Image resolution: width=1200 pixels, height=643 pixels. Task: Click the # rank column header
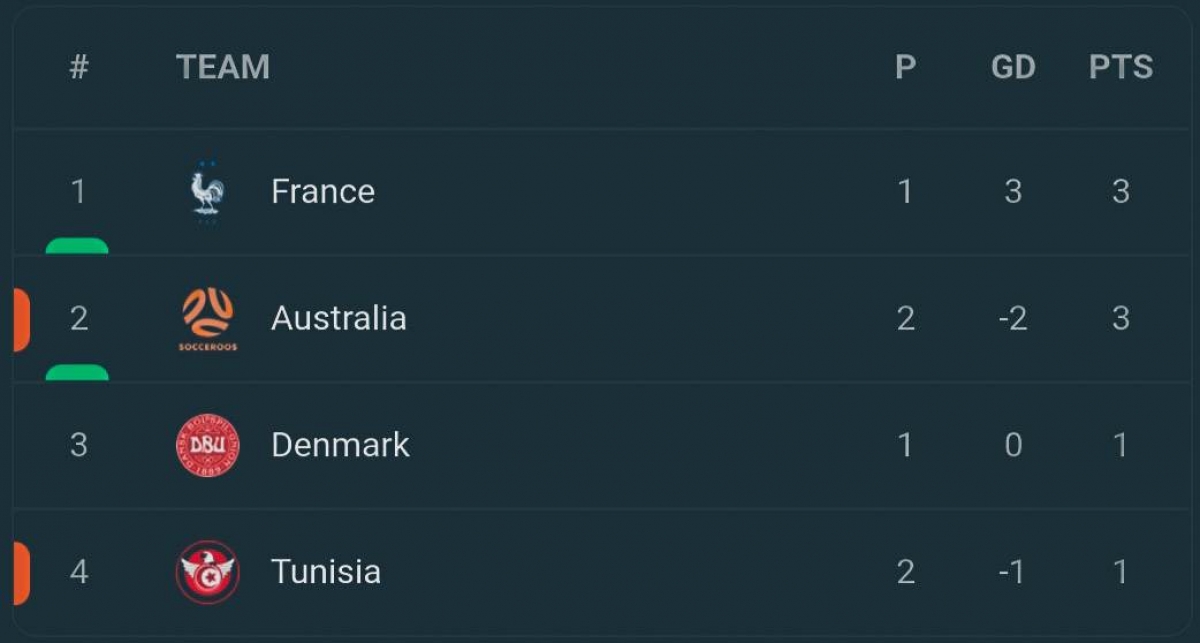pyautogui.click(x=79, y=67)
